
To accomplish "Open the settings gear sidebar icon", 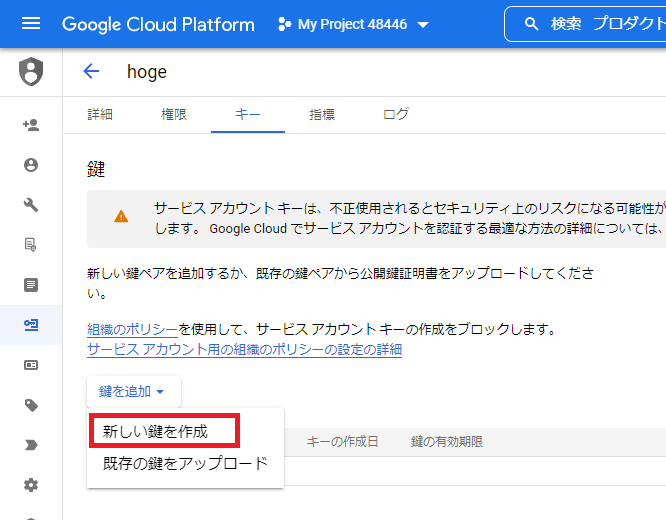I will [31, 485].
